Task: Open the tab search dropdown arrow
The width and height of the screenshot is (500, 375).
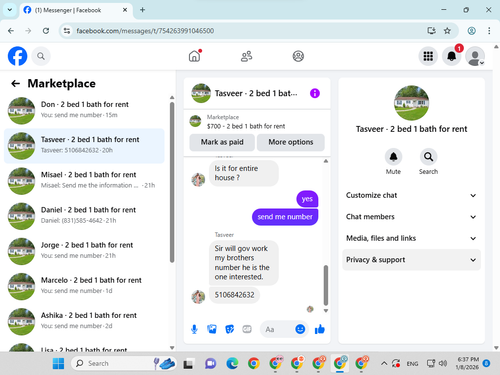Action: point(10,10)
